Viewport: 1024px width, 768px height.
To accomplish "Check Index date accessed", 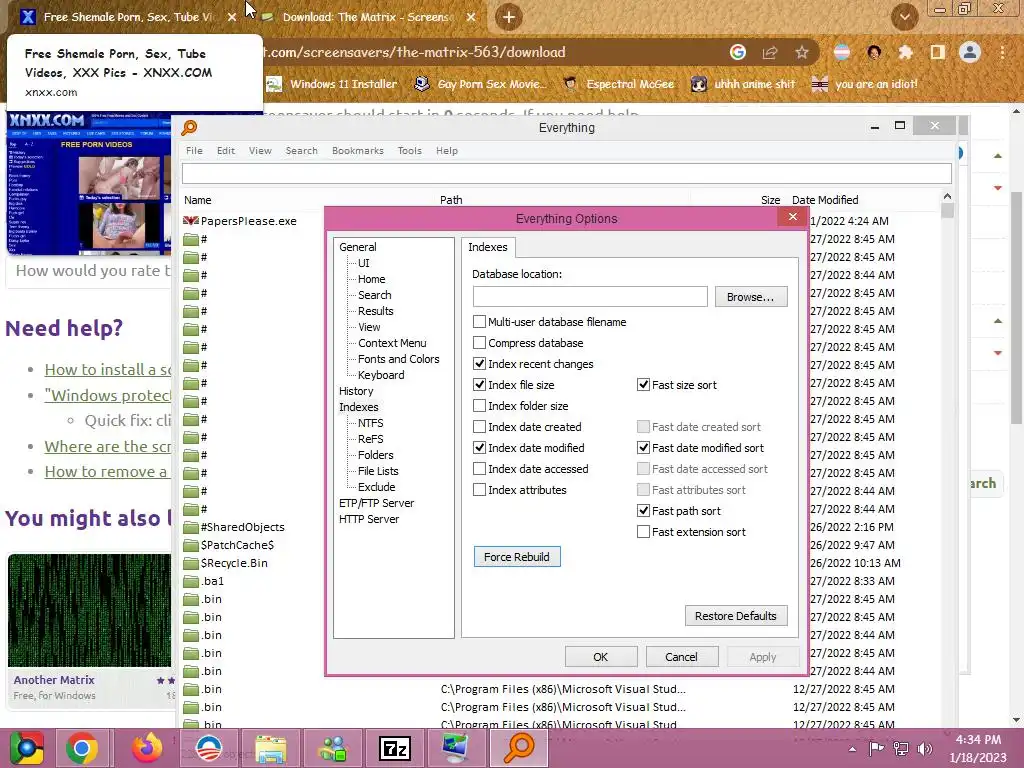I will (479, 468).
